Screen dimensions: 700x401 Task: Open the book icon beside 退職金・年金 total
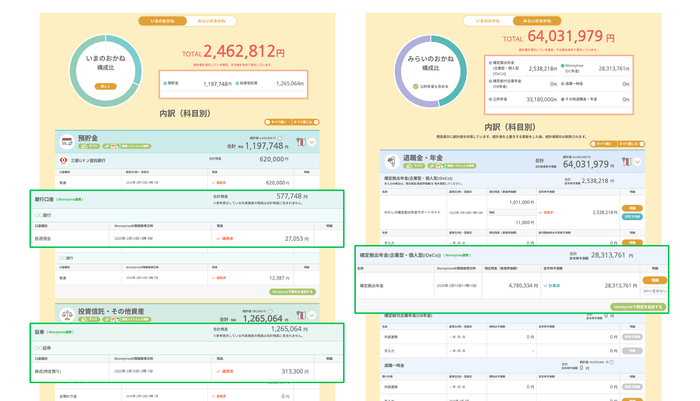[x=626, y=160]
